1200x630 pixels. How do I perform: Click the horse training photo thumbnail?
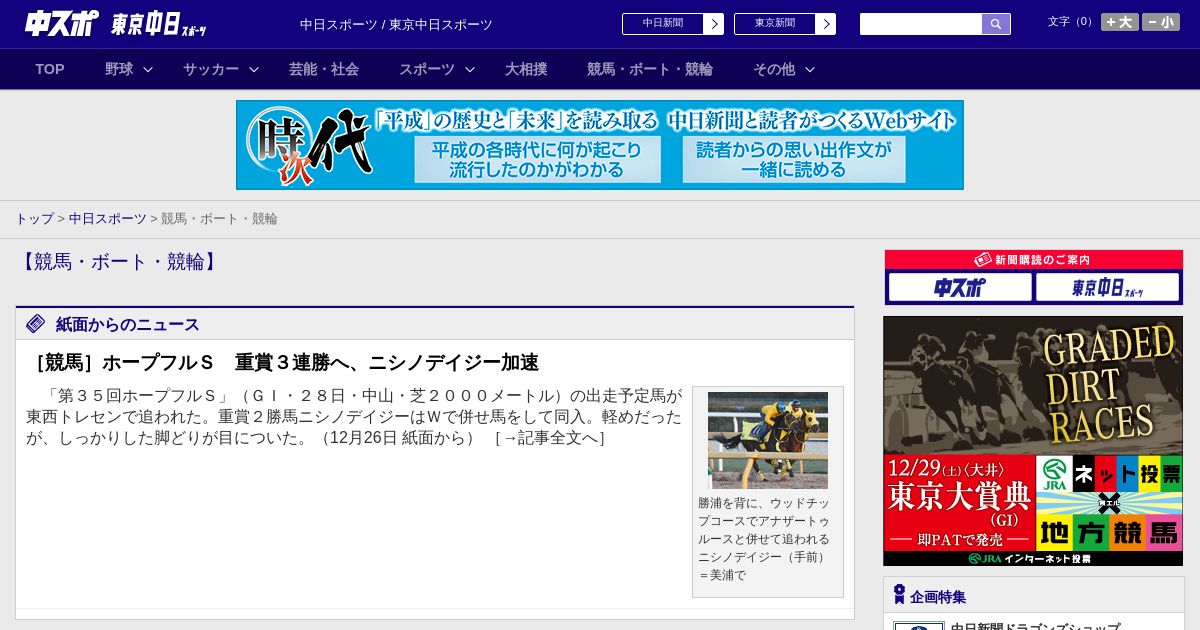pos(768,440)
